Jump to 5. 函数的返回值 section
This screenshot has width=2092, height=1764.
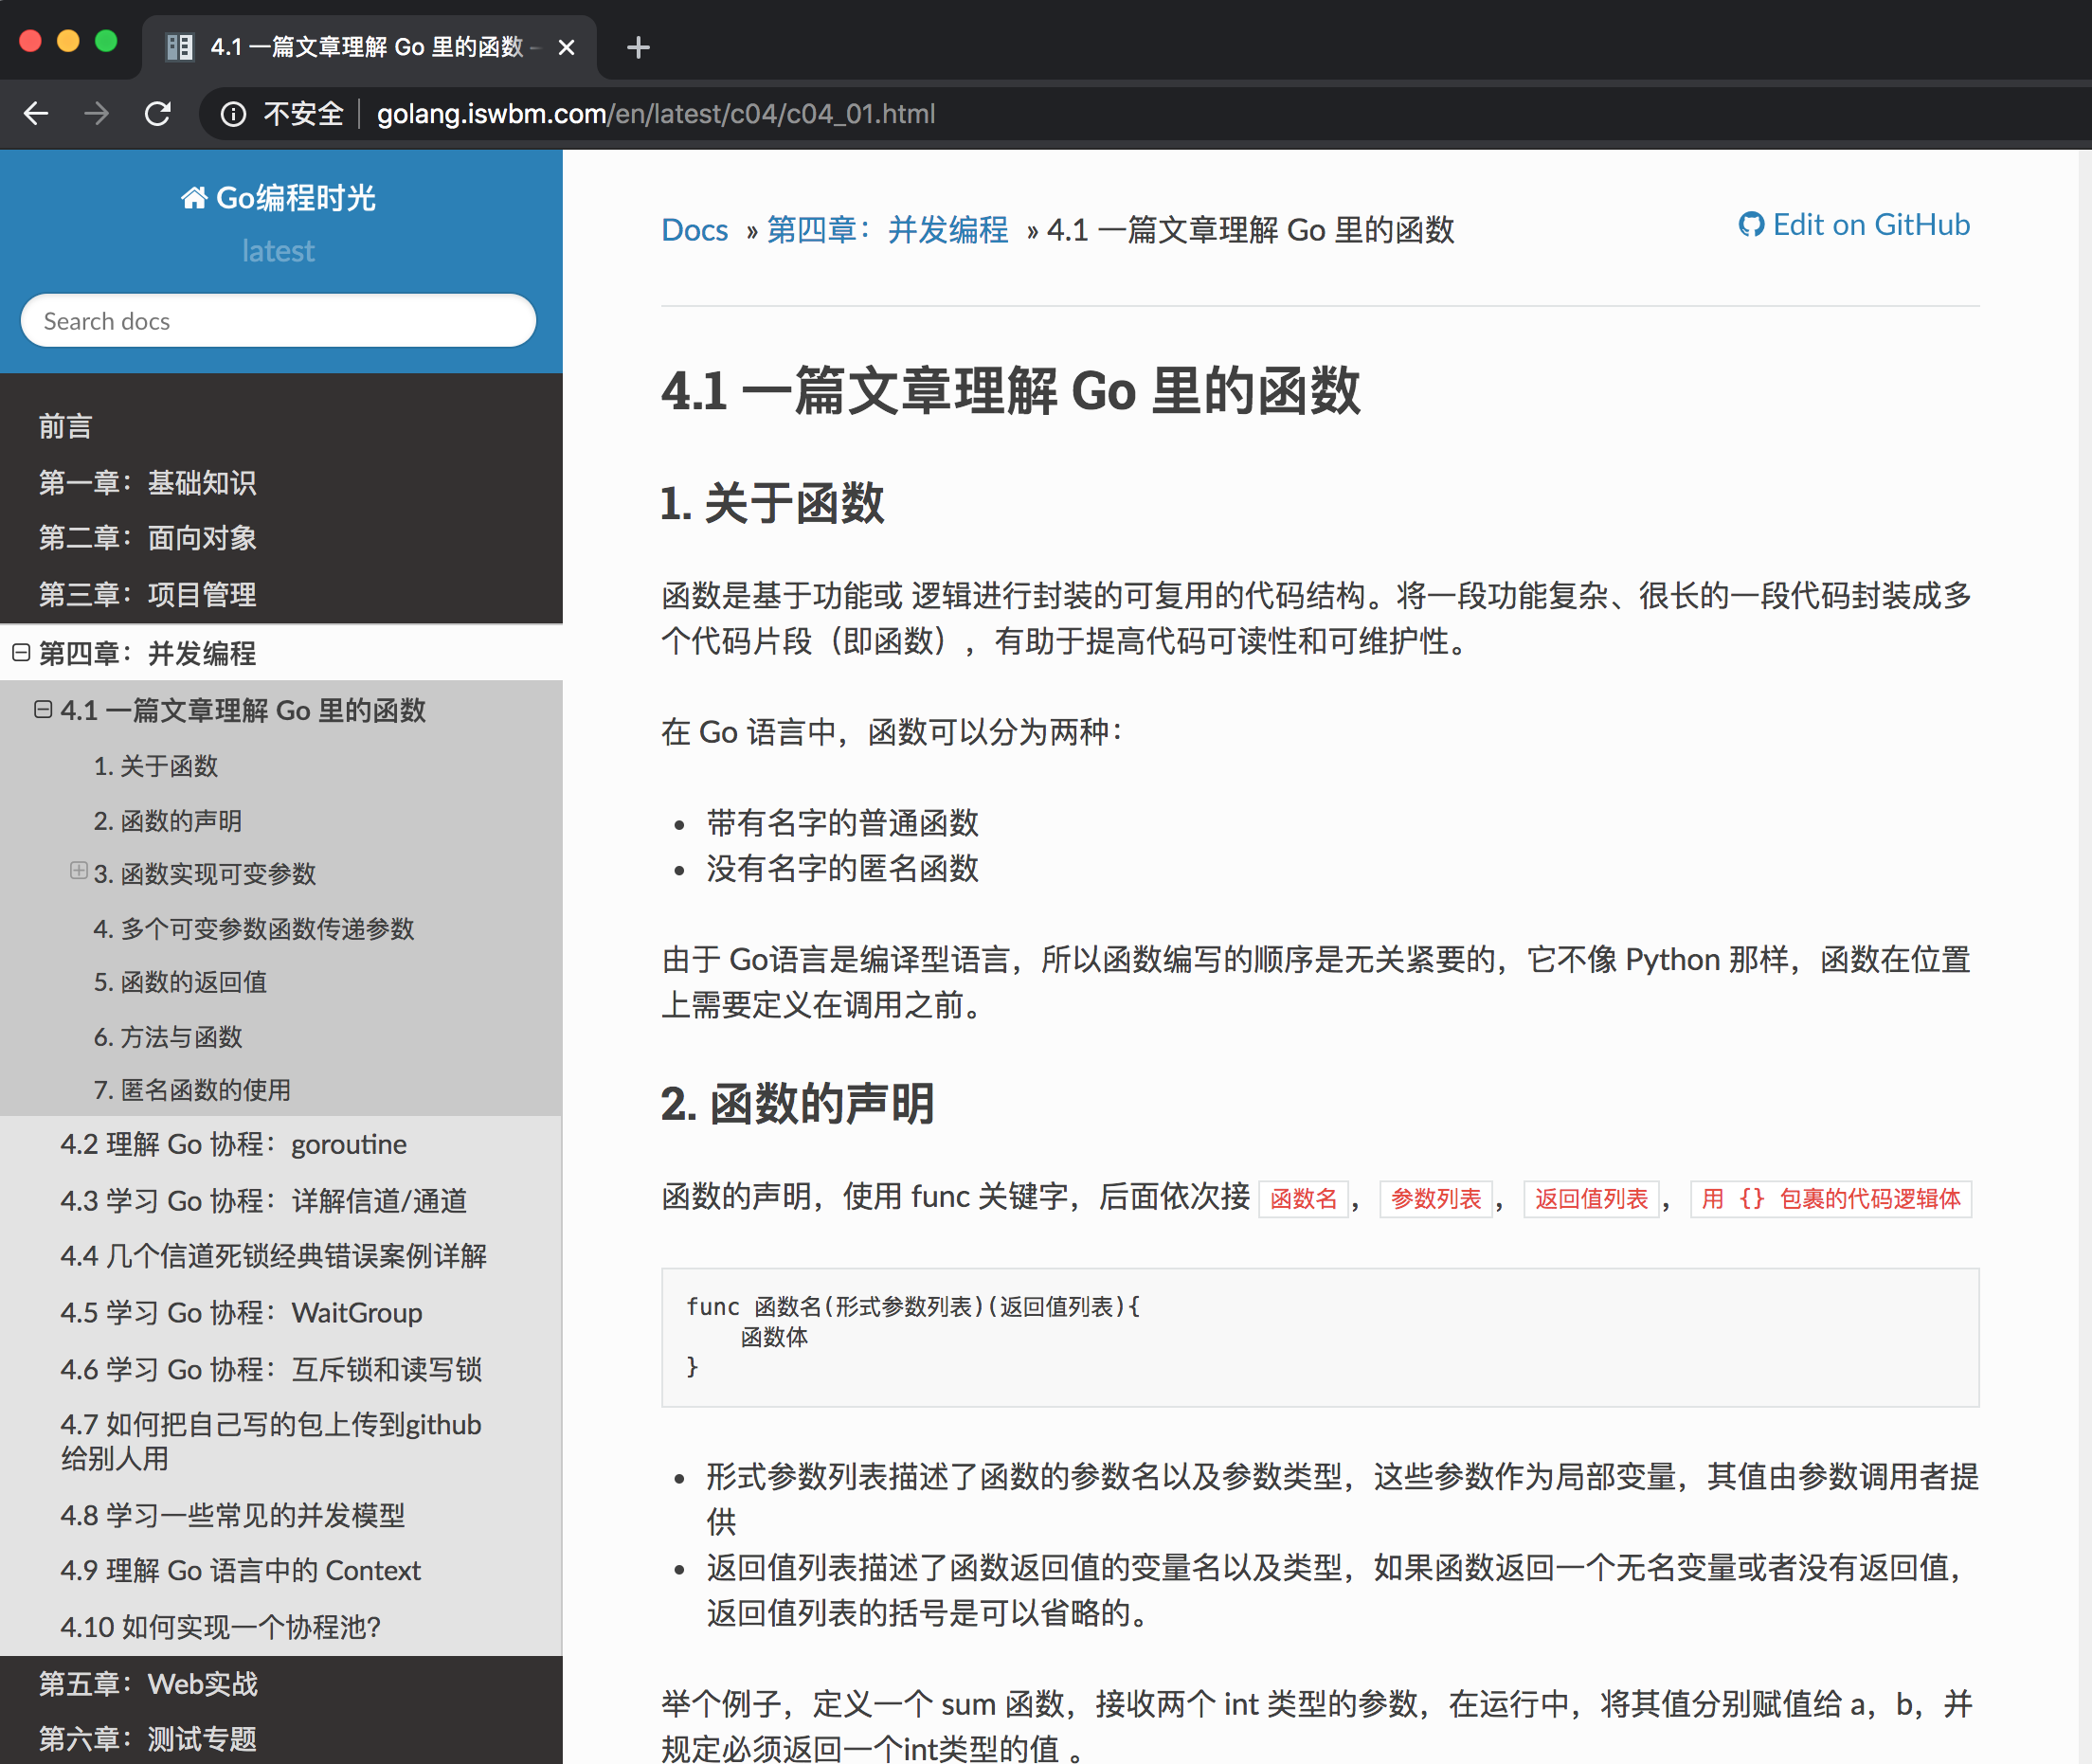tap(180, 982)
